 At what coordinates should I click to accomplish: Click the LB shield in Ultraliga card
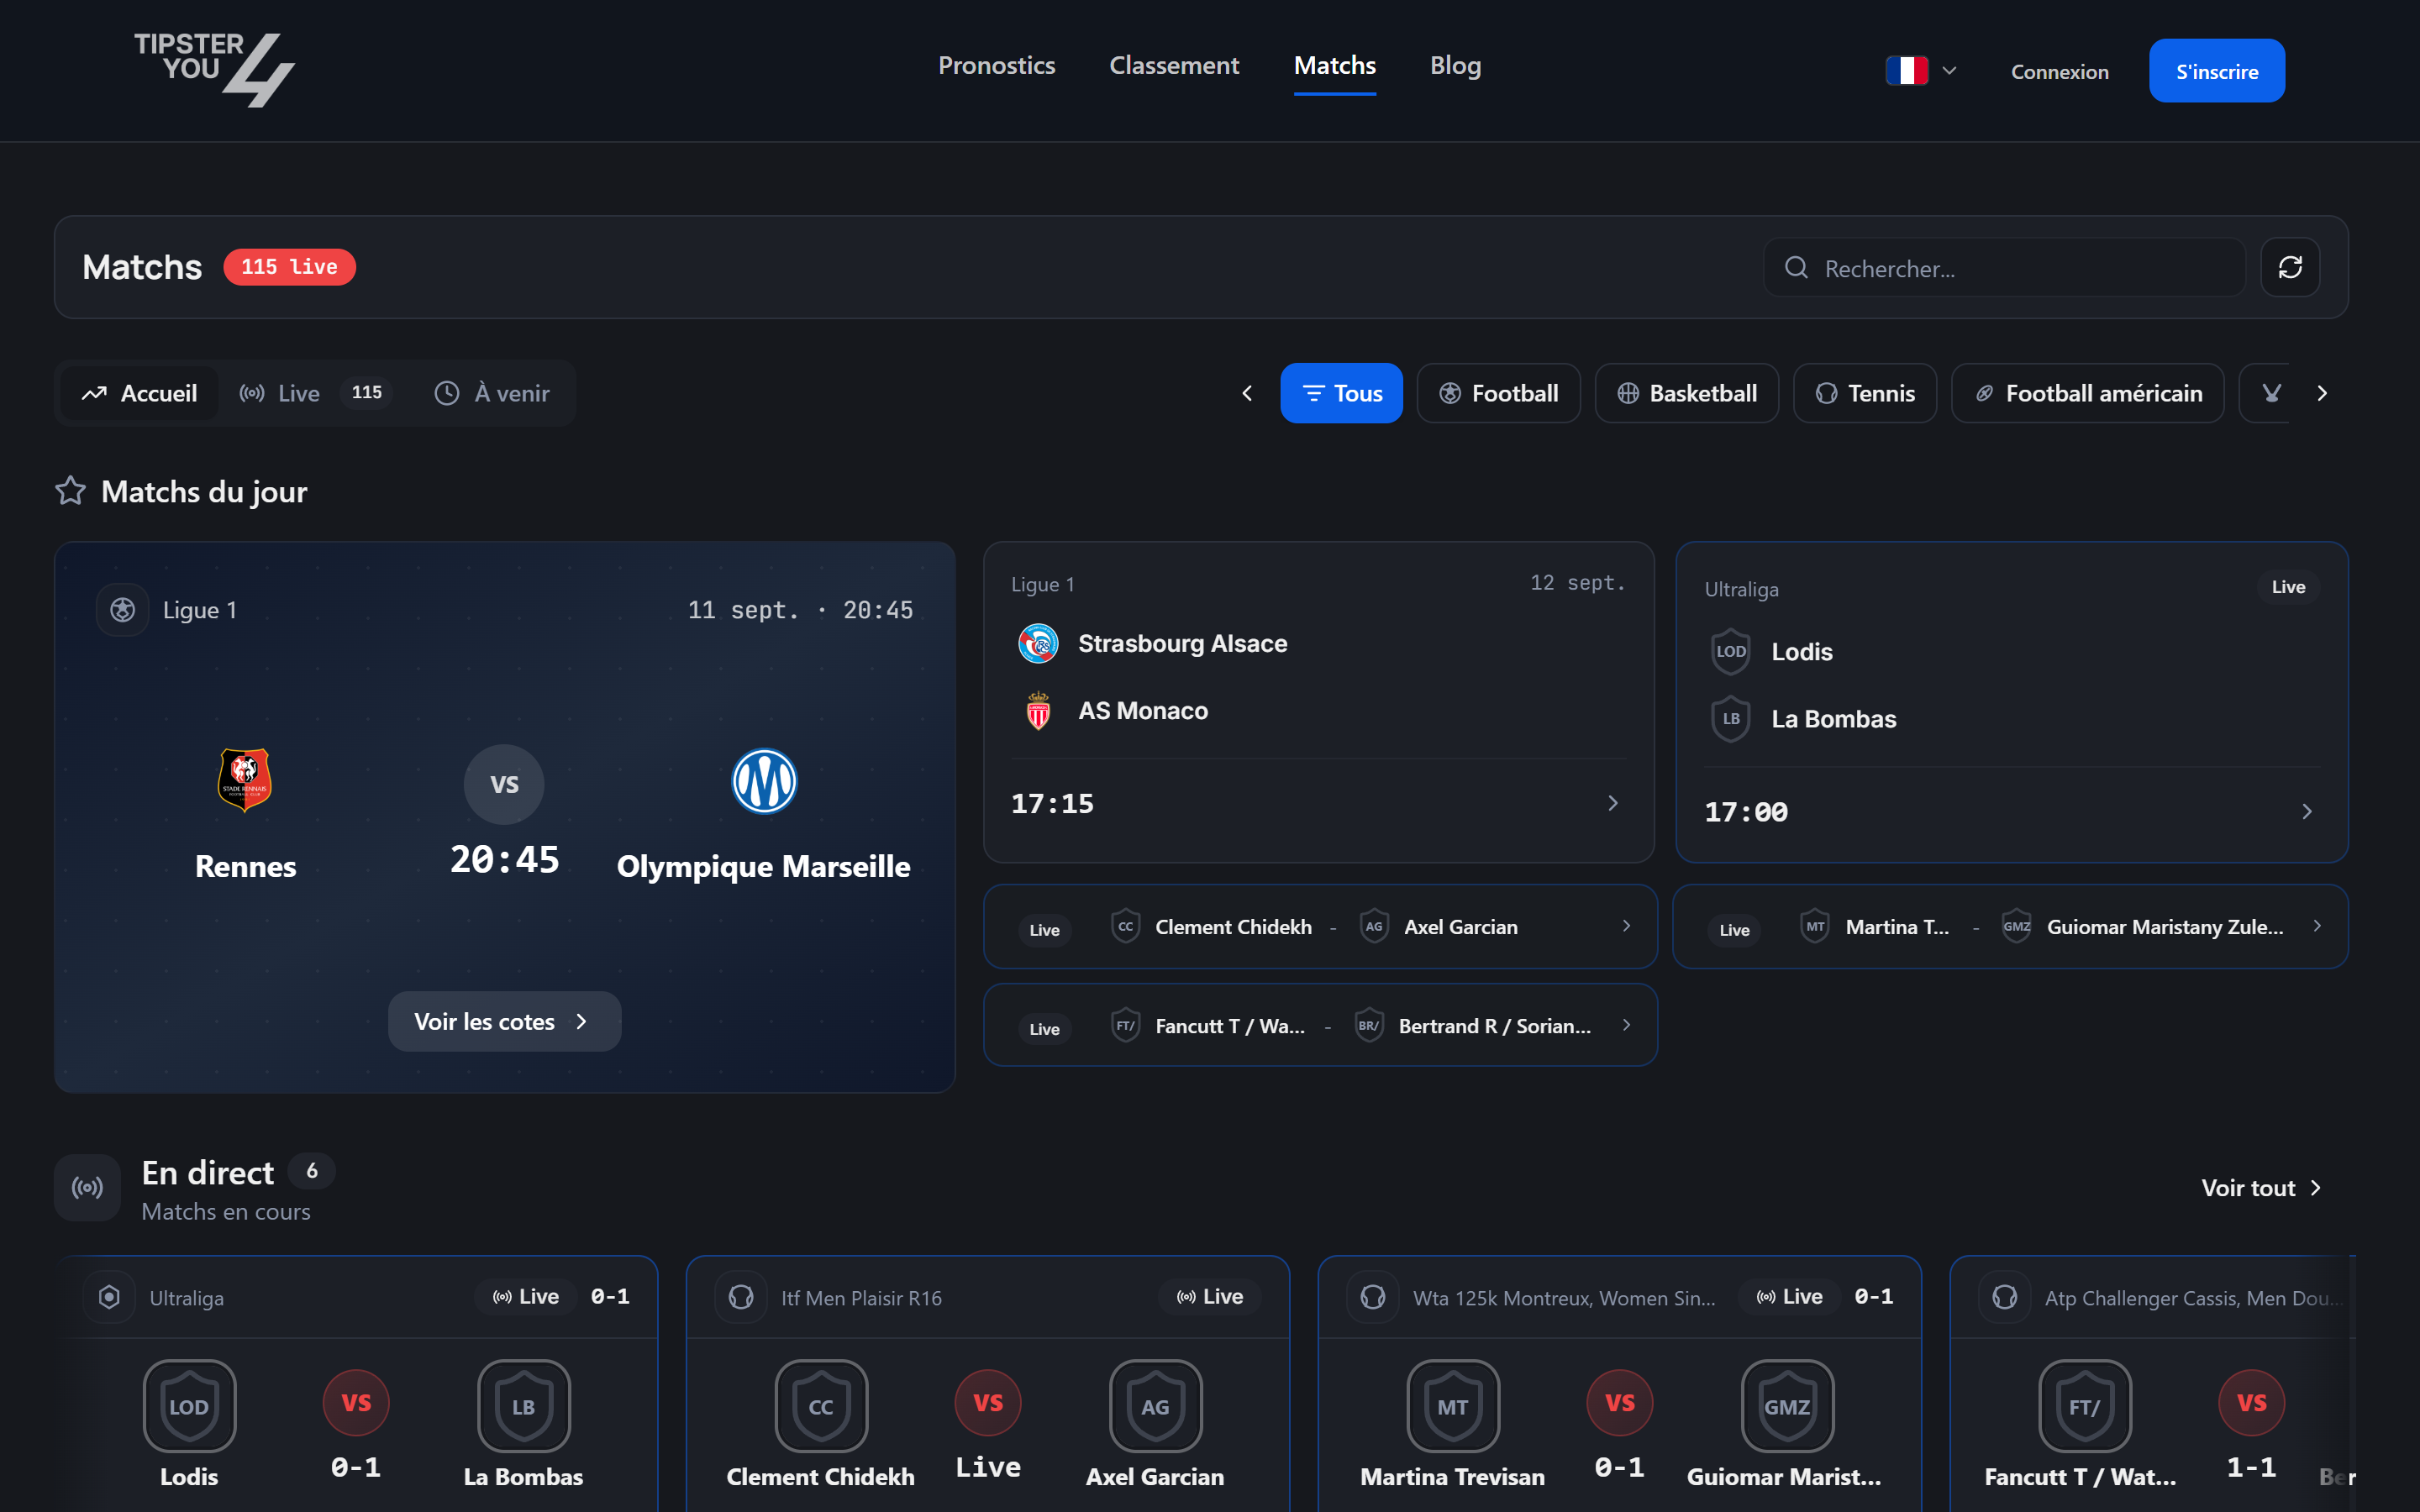[x=1730, y=718]
